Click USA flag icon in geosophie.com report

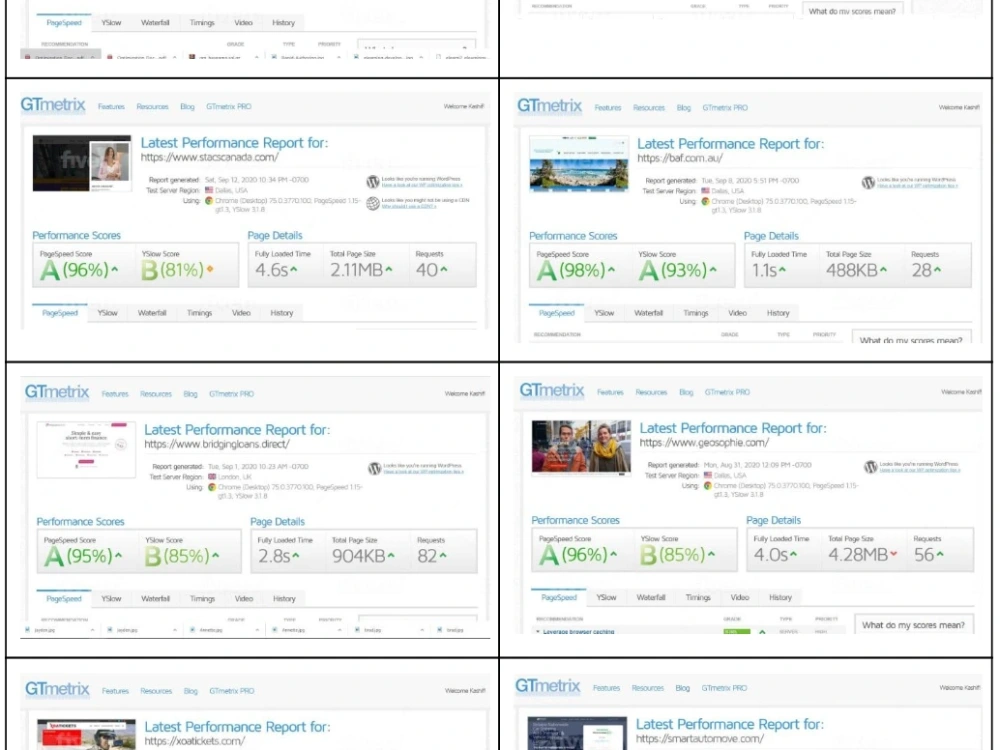tap(708, 476)
